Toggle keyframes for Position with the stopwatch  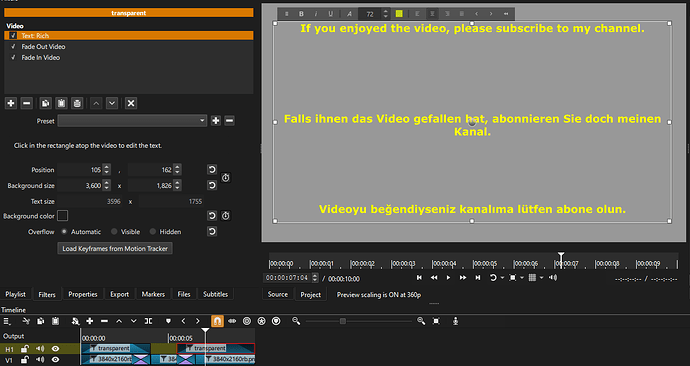[226, 178]
